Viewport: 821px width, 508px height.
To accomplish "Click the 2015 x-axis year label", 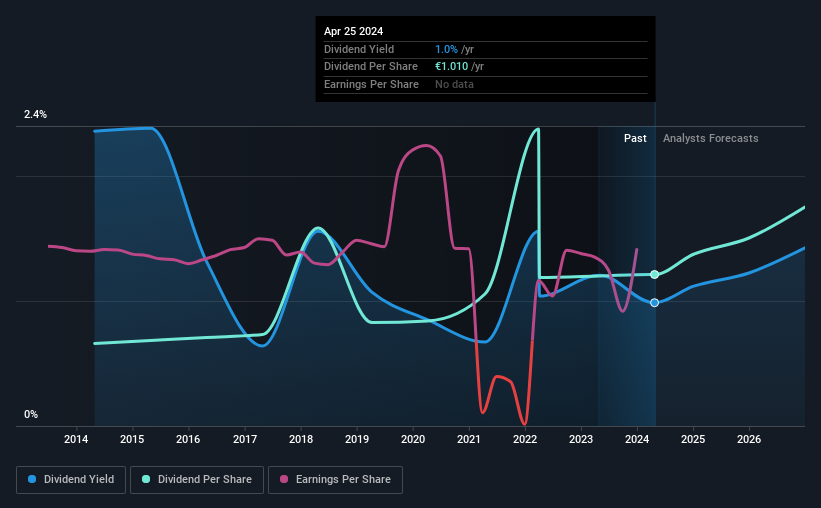I will point(132,439).
